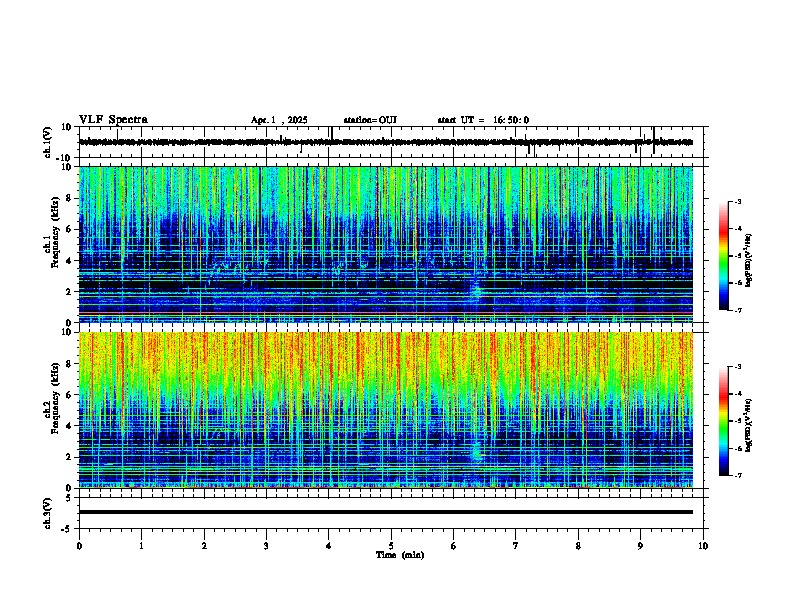The image size is (792, 612).
Task: Click the bright burst near 6.4 min in ch.1 spectrogram
Action: pos(475,292)
